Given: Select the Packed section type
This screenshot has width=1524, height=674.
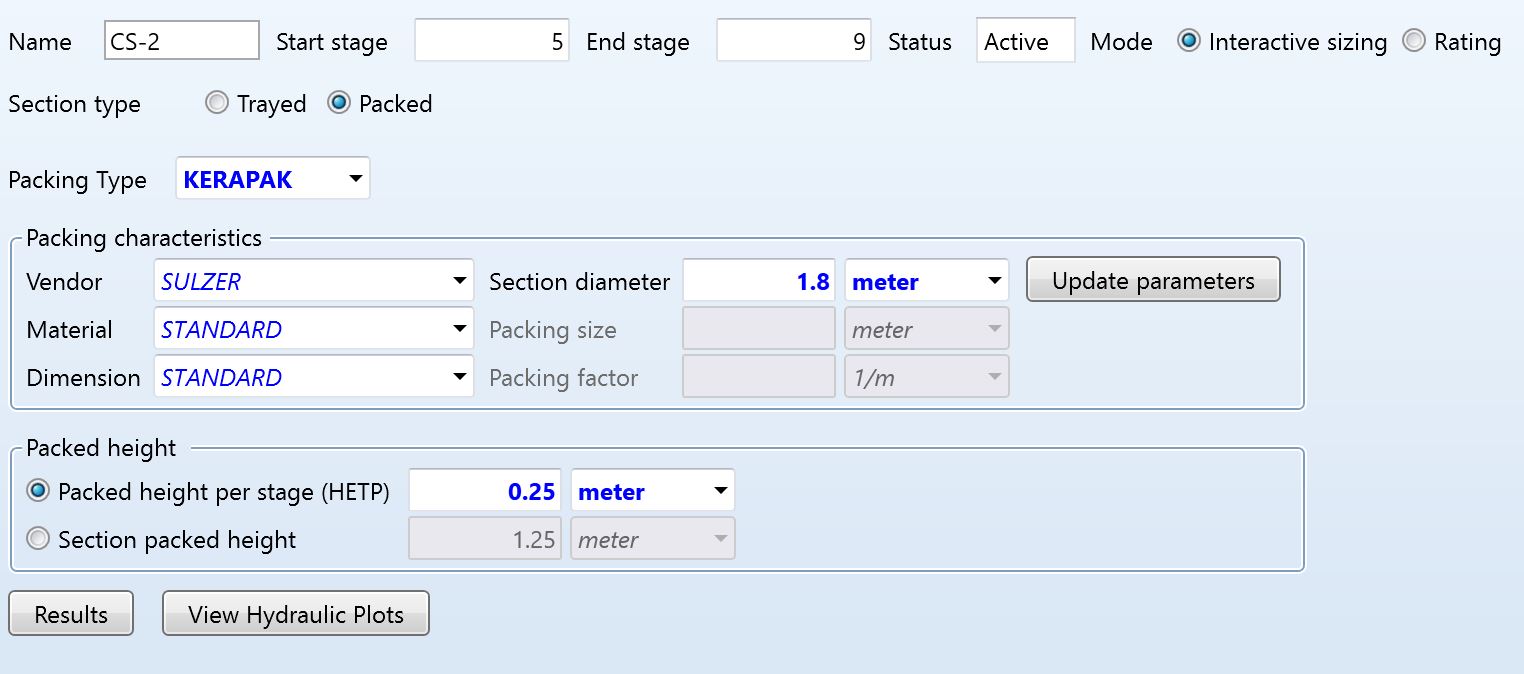Looking at the screenshot, I should [339, 103].
